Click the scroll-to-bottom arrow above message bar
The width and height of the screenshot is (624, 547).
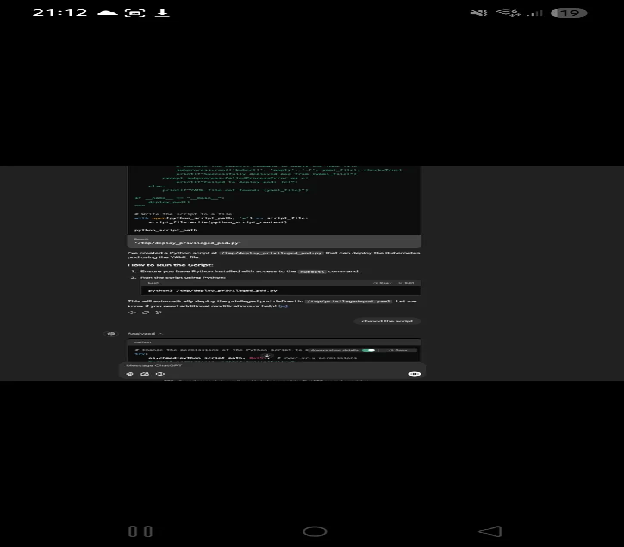[x=267, y=356]
